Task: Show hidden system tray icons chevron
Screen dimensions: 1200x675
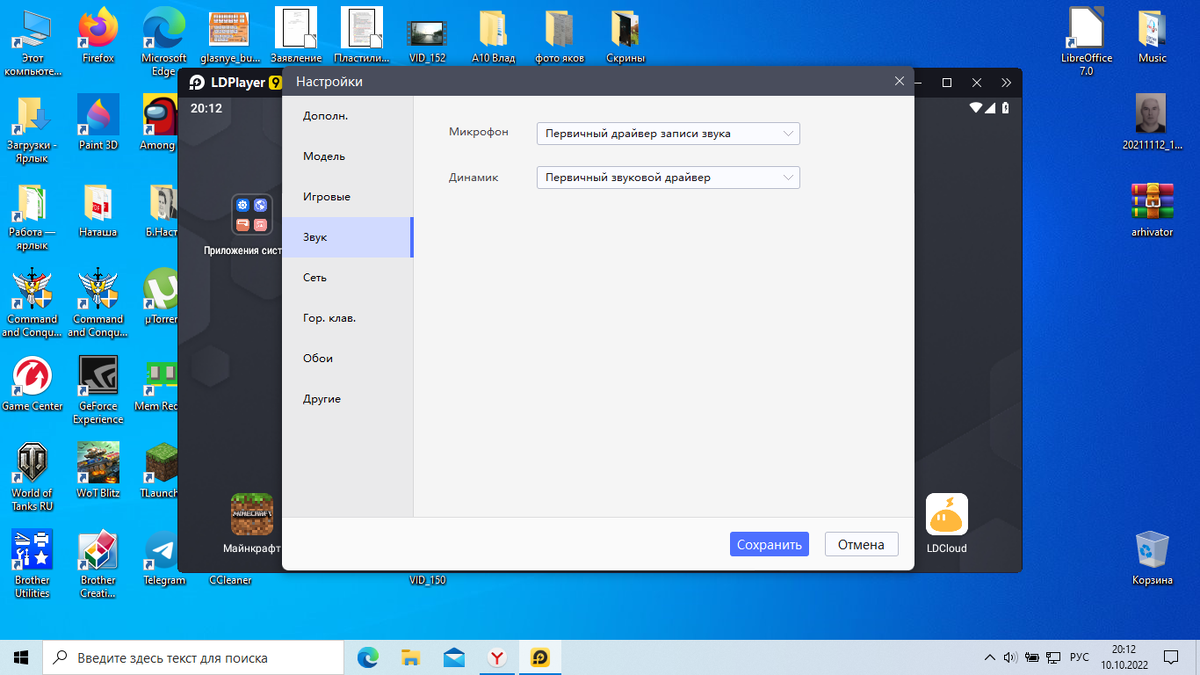Action: [989, 658]
